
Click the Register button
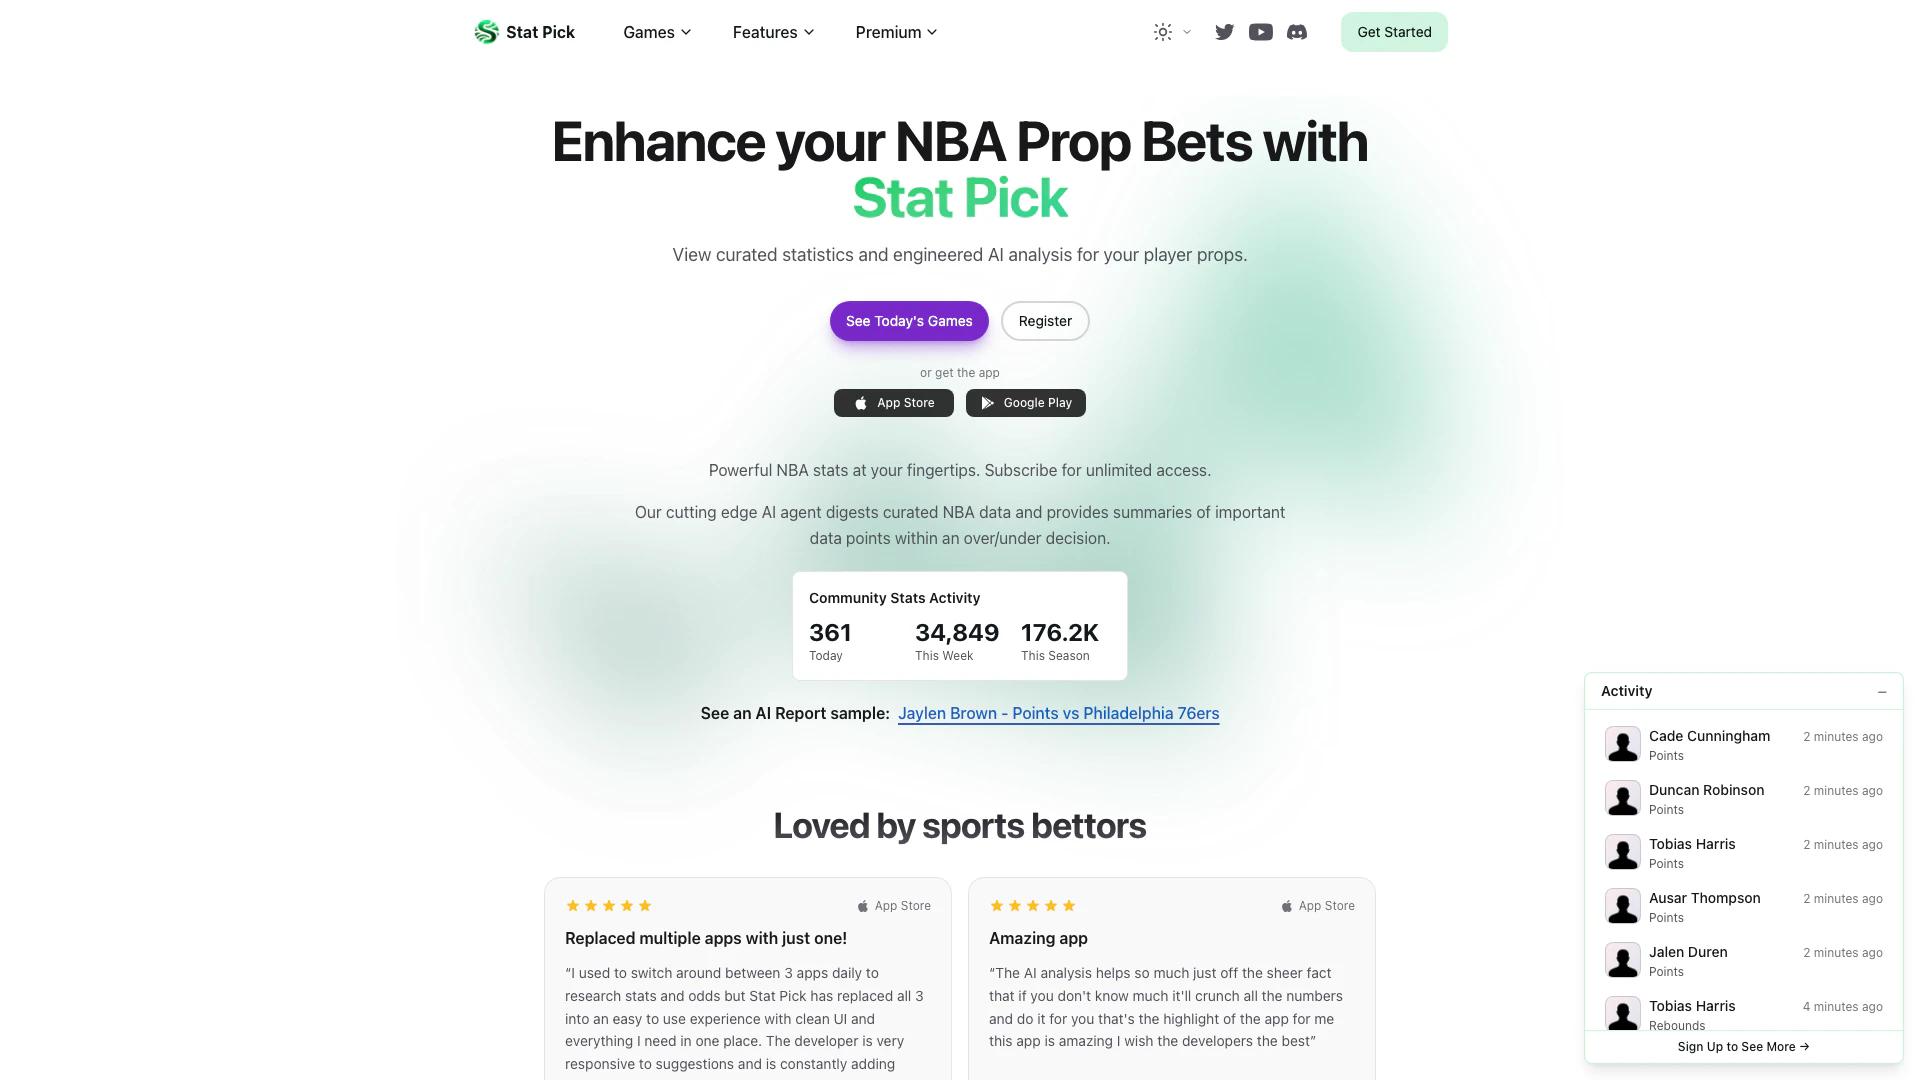[1045, 321]
